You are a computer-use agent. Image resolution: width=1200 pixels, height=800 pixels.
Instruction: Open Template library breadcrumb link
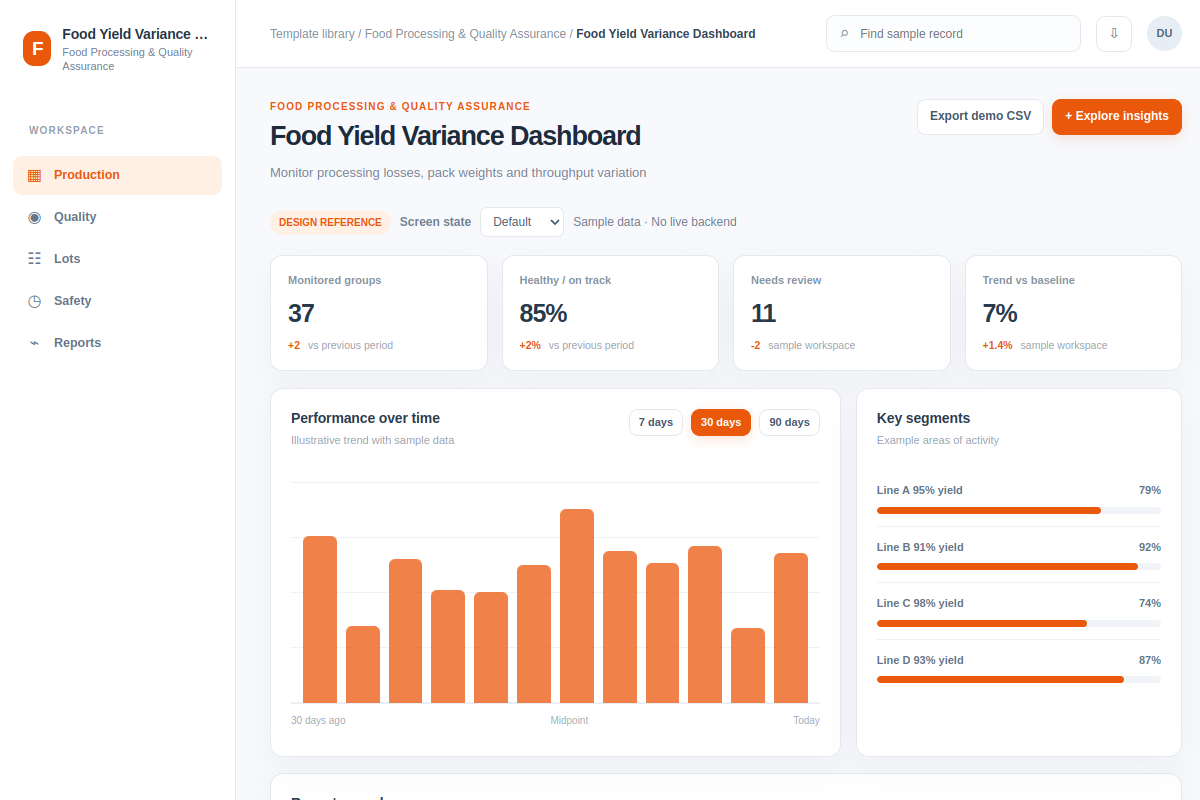coord(312,34)
